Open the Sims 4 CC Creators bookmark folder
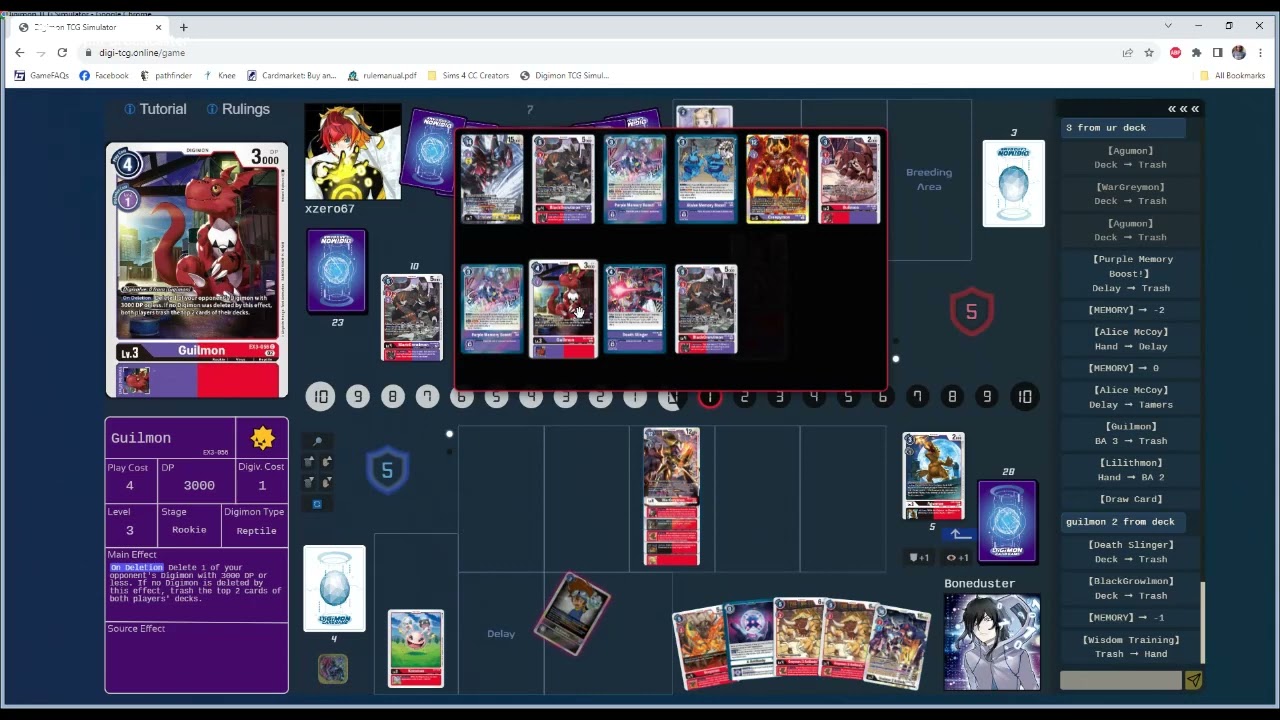Viewport: 1280px width, 720px height. click(x=468, y=75)
